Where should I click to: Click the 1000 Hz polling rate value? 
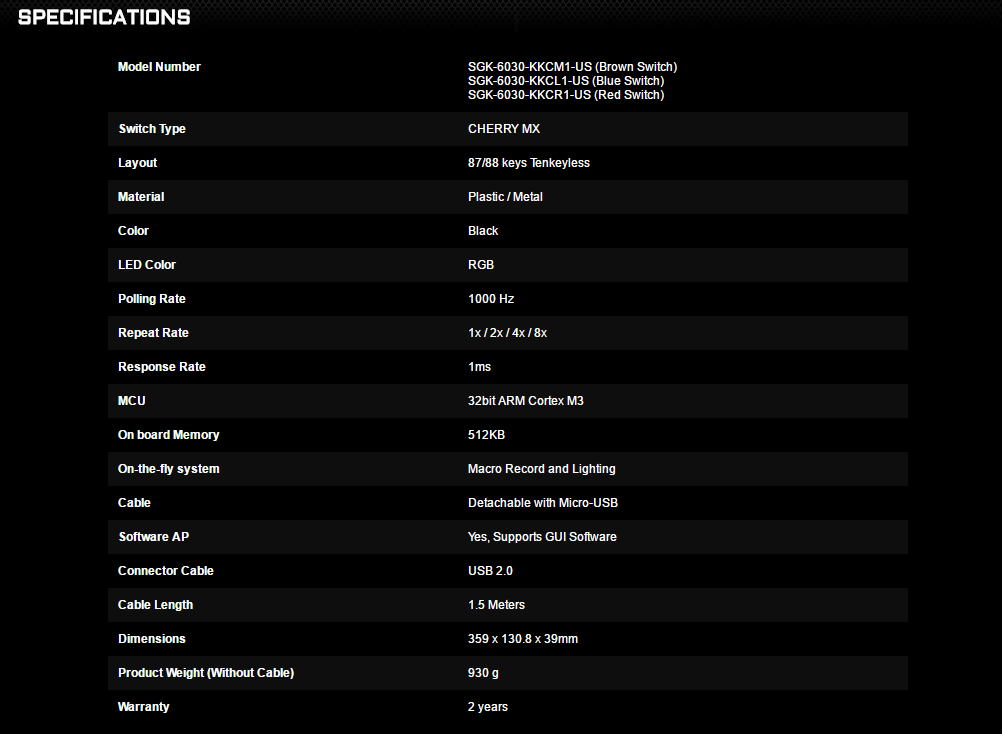(491, 299)
